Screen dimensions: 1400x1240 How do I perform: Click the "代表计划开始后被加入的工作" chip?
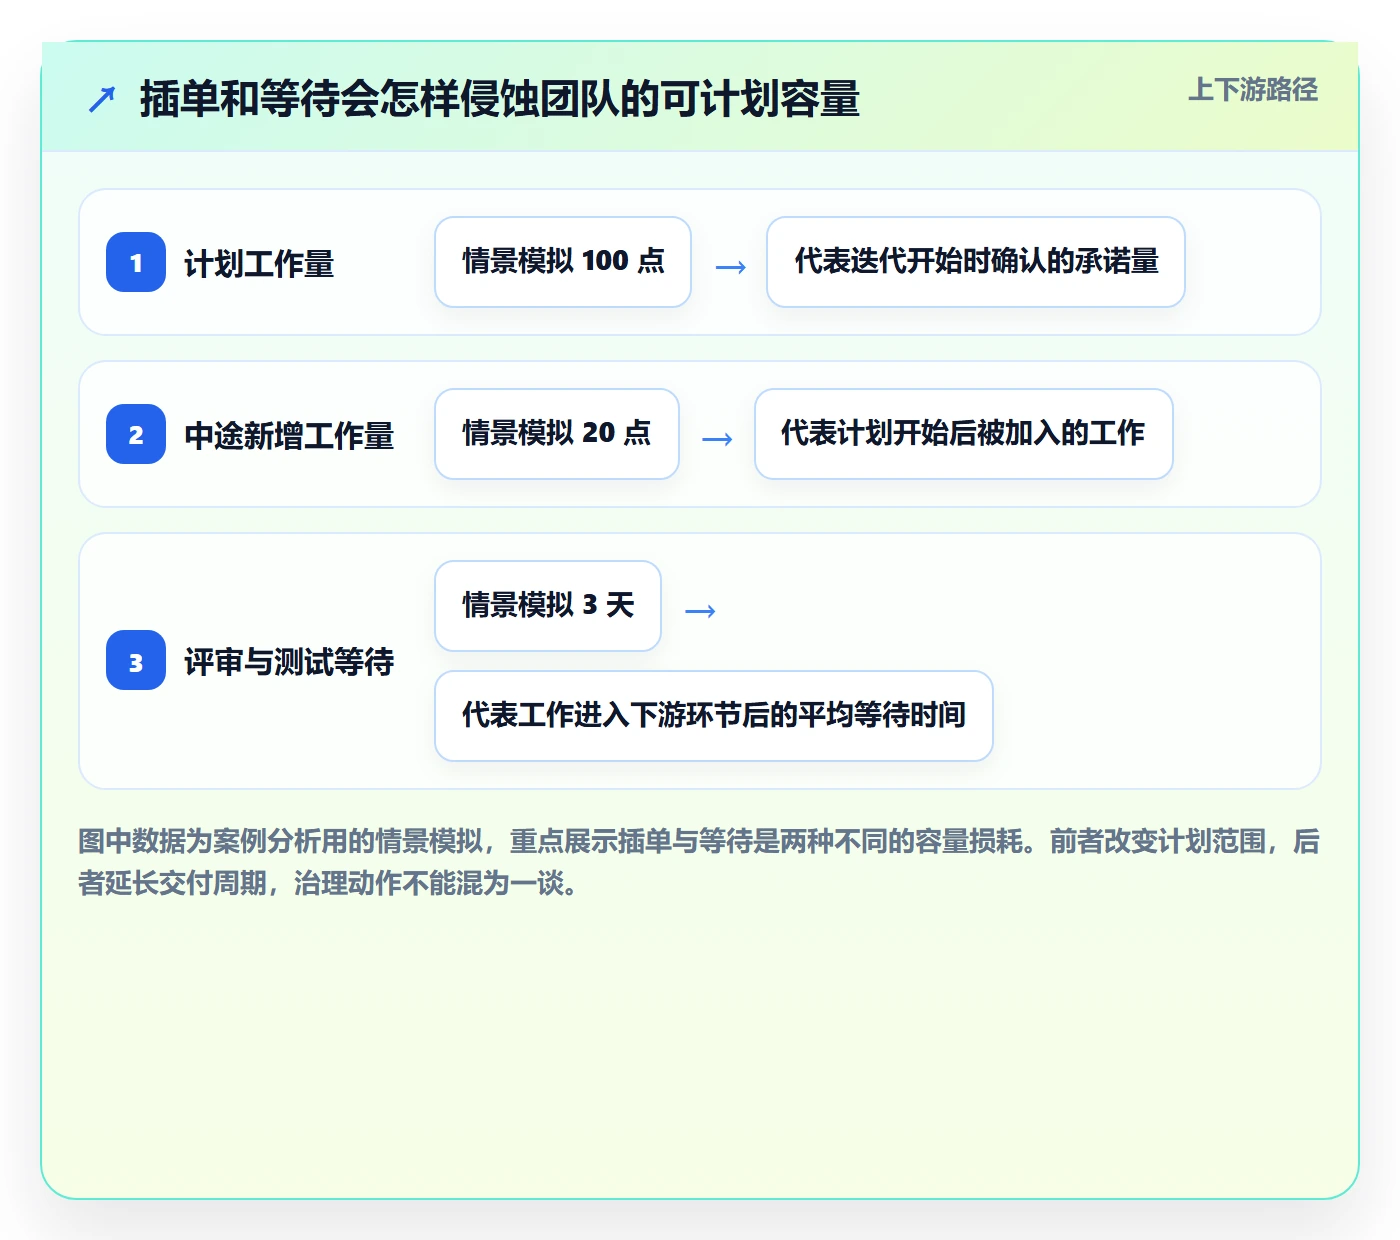[x=964, y=434]
